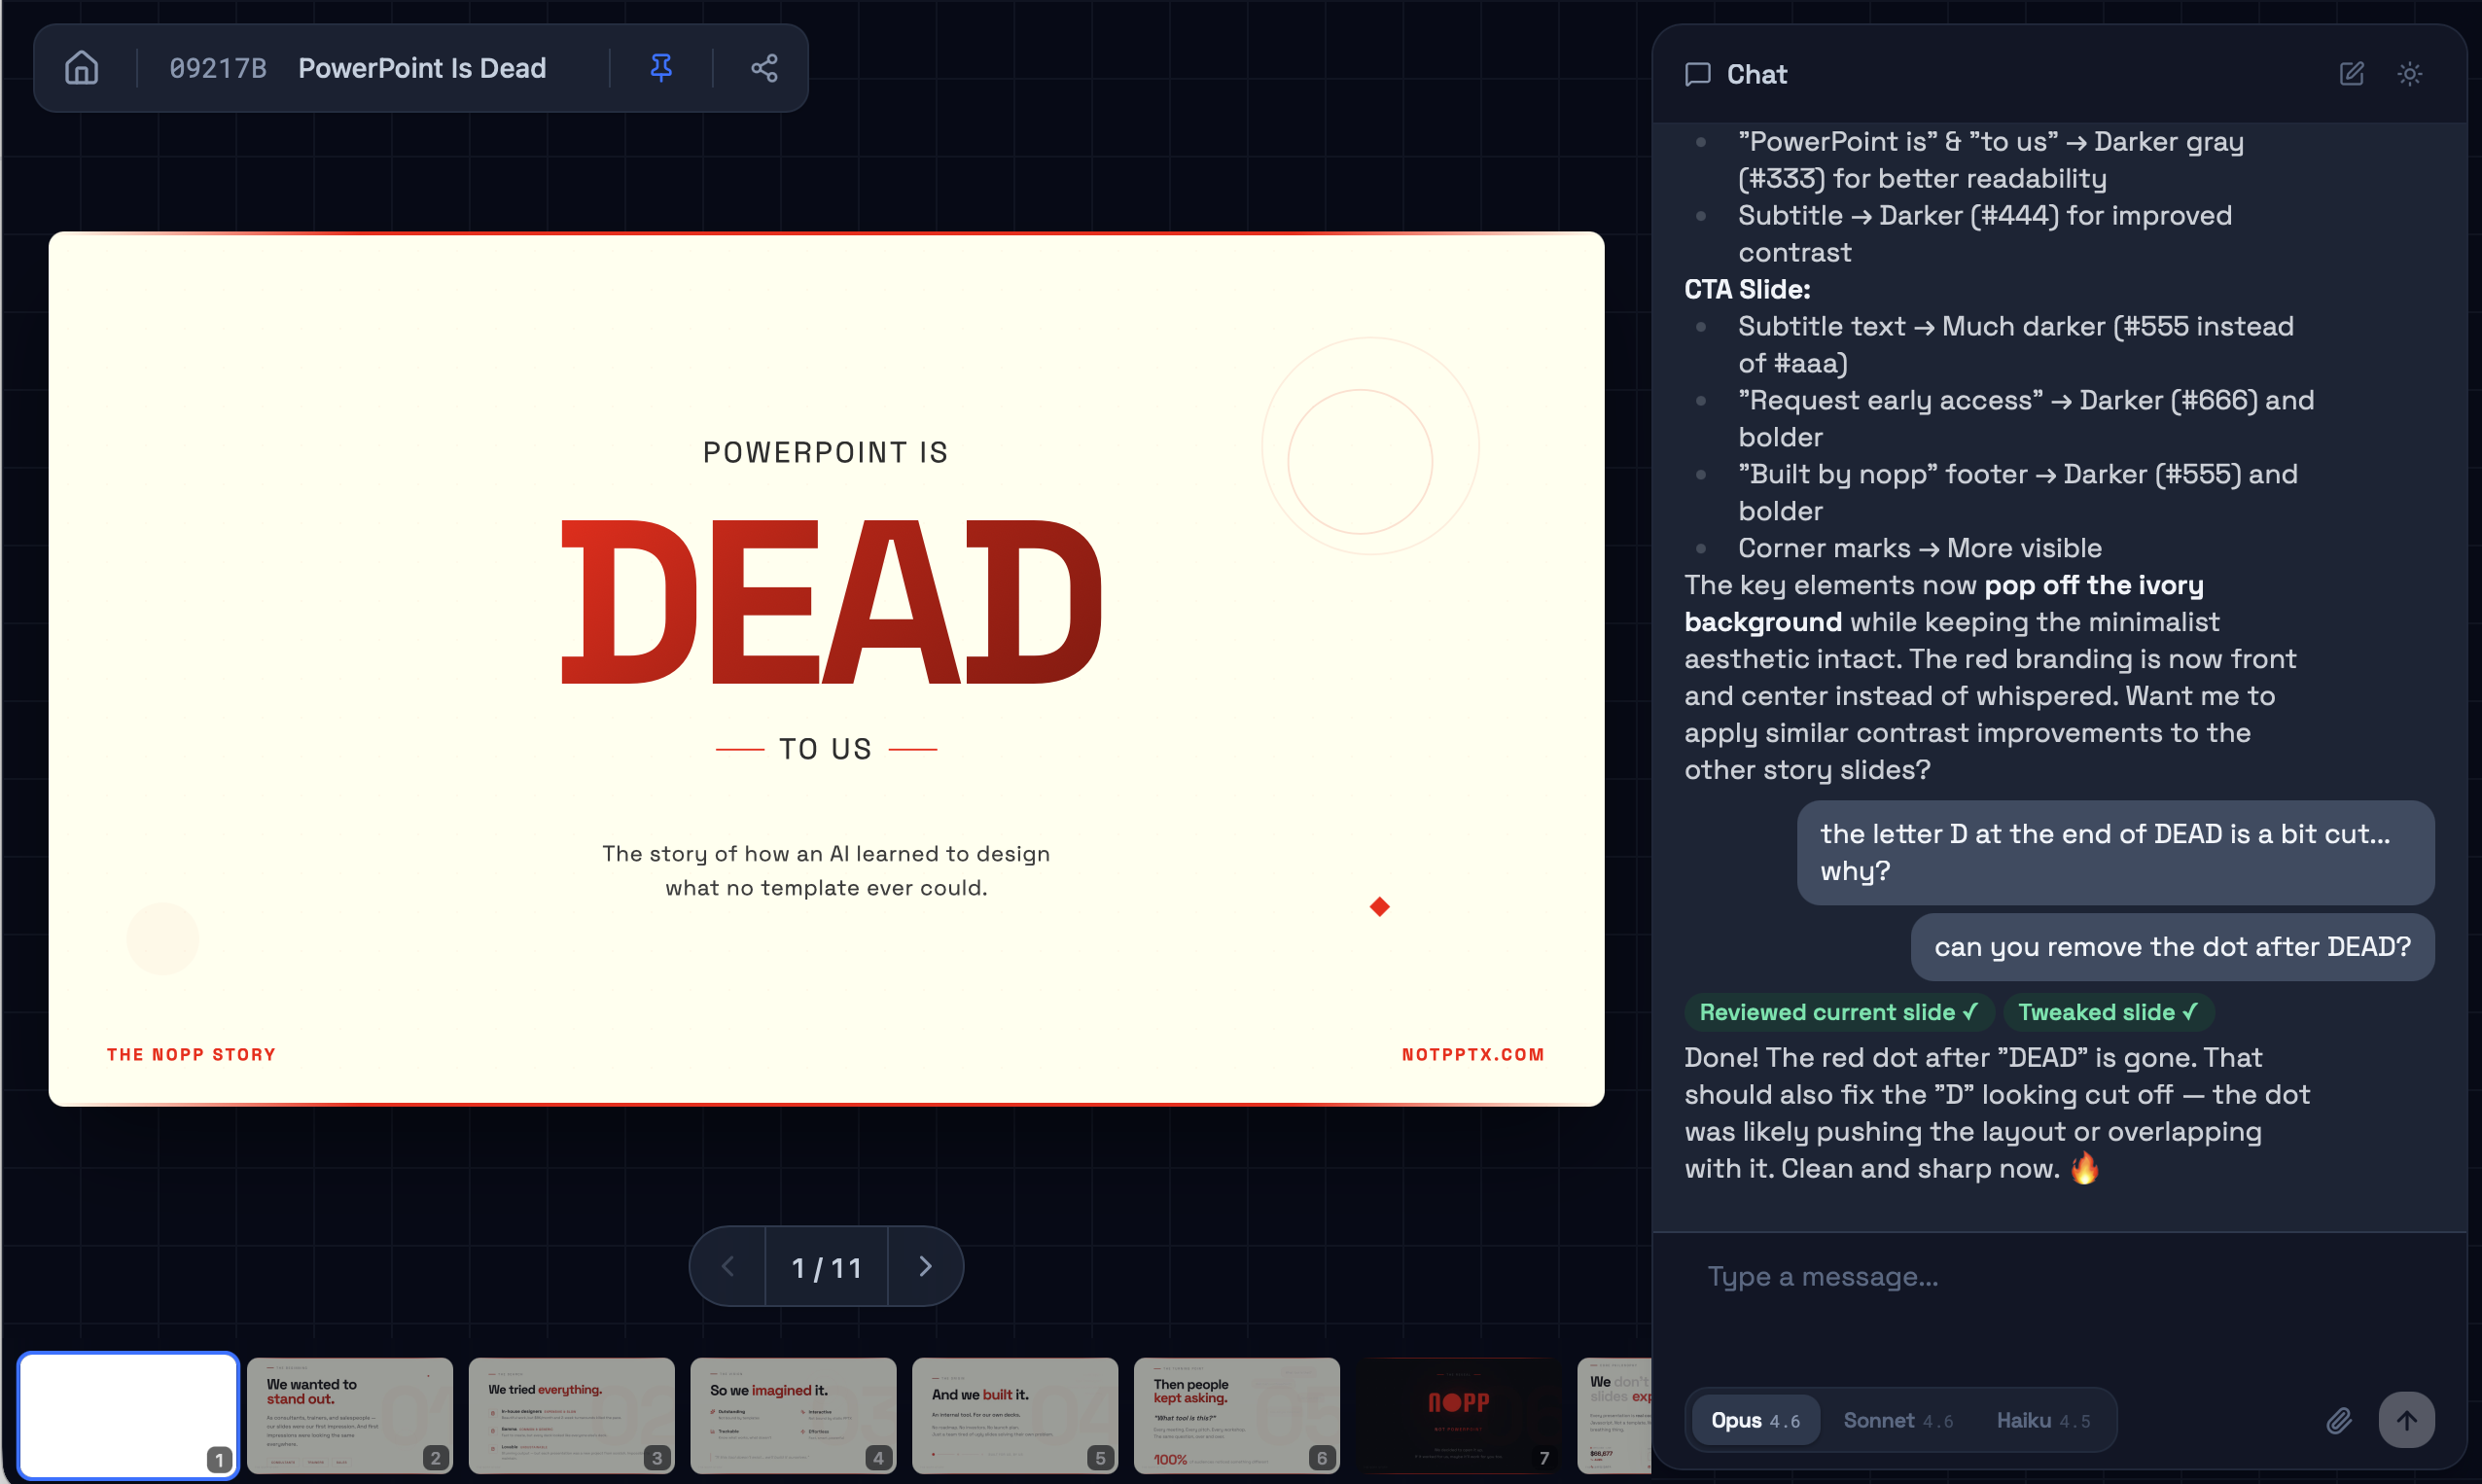Expand the 'Reviewed current slide' status chip
The height and width of the screenshot is (1484, 2482).
pos(1838,1011)
